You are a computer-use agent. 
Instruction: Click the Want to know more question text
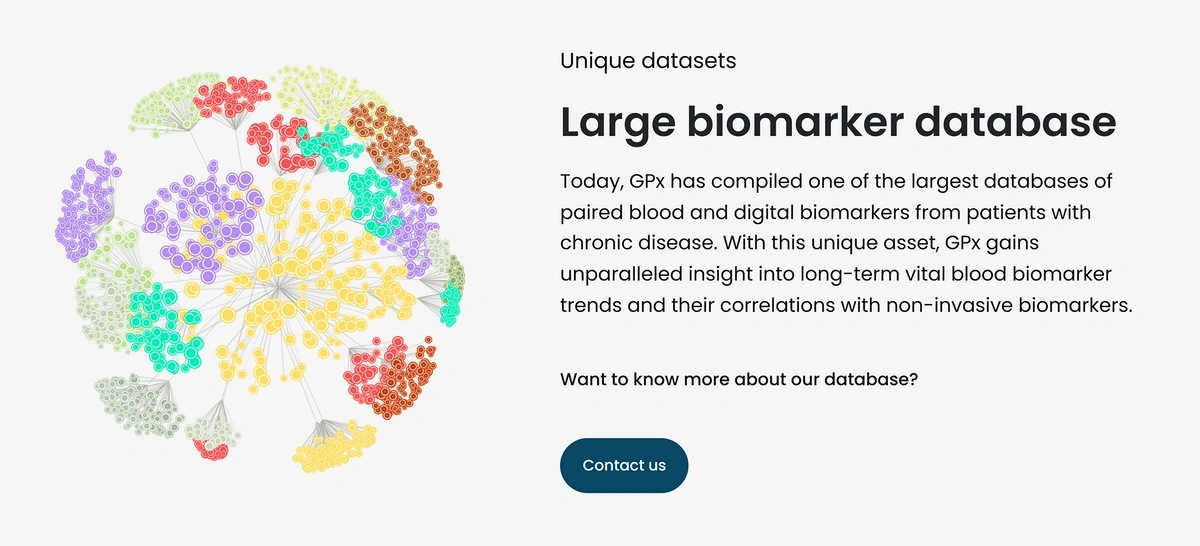[x=739, y=380]
